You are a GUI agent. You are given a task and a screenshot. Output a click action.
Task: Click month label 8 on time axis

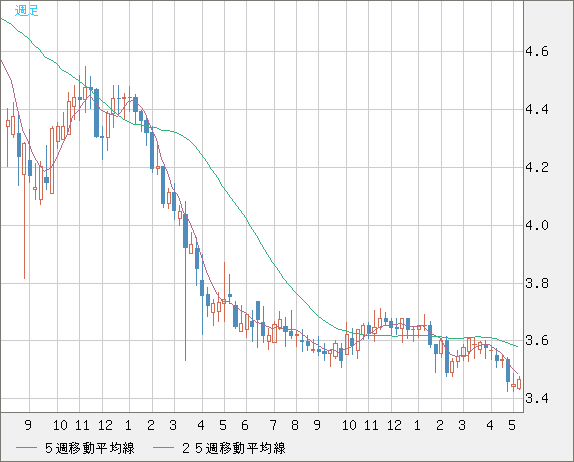[295, 425]
